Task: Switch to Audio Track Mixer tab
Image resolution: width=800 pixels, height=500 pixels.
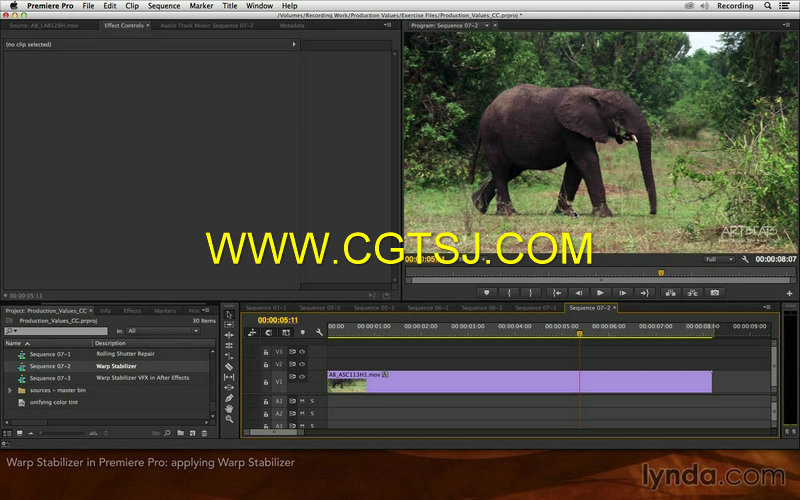Action: (x=207, y=25)
